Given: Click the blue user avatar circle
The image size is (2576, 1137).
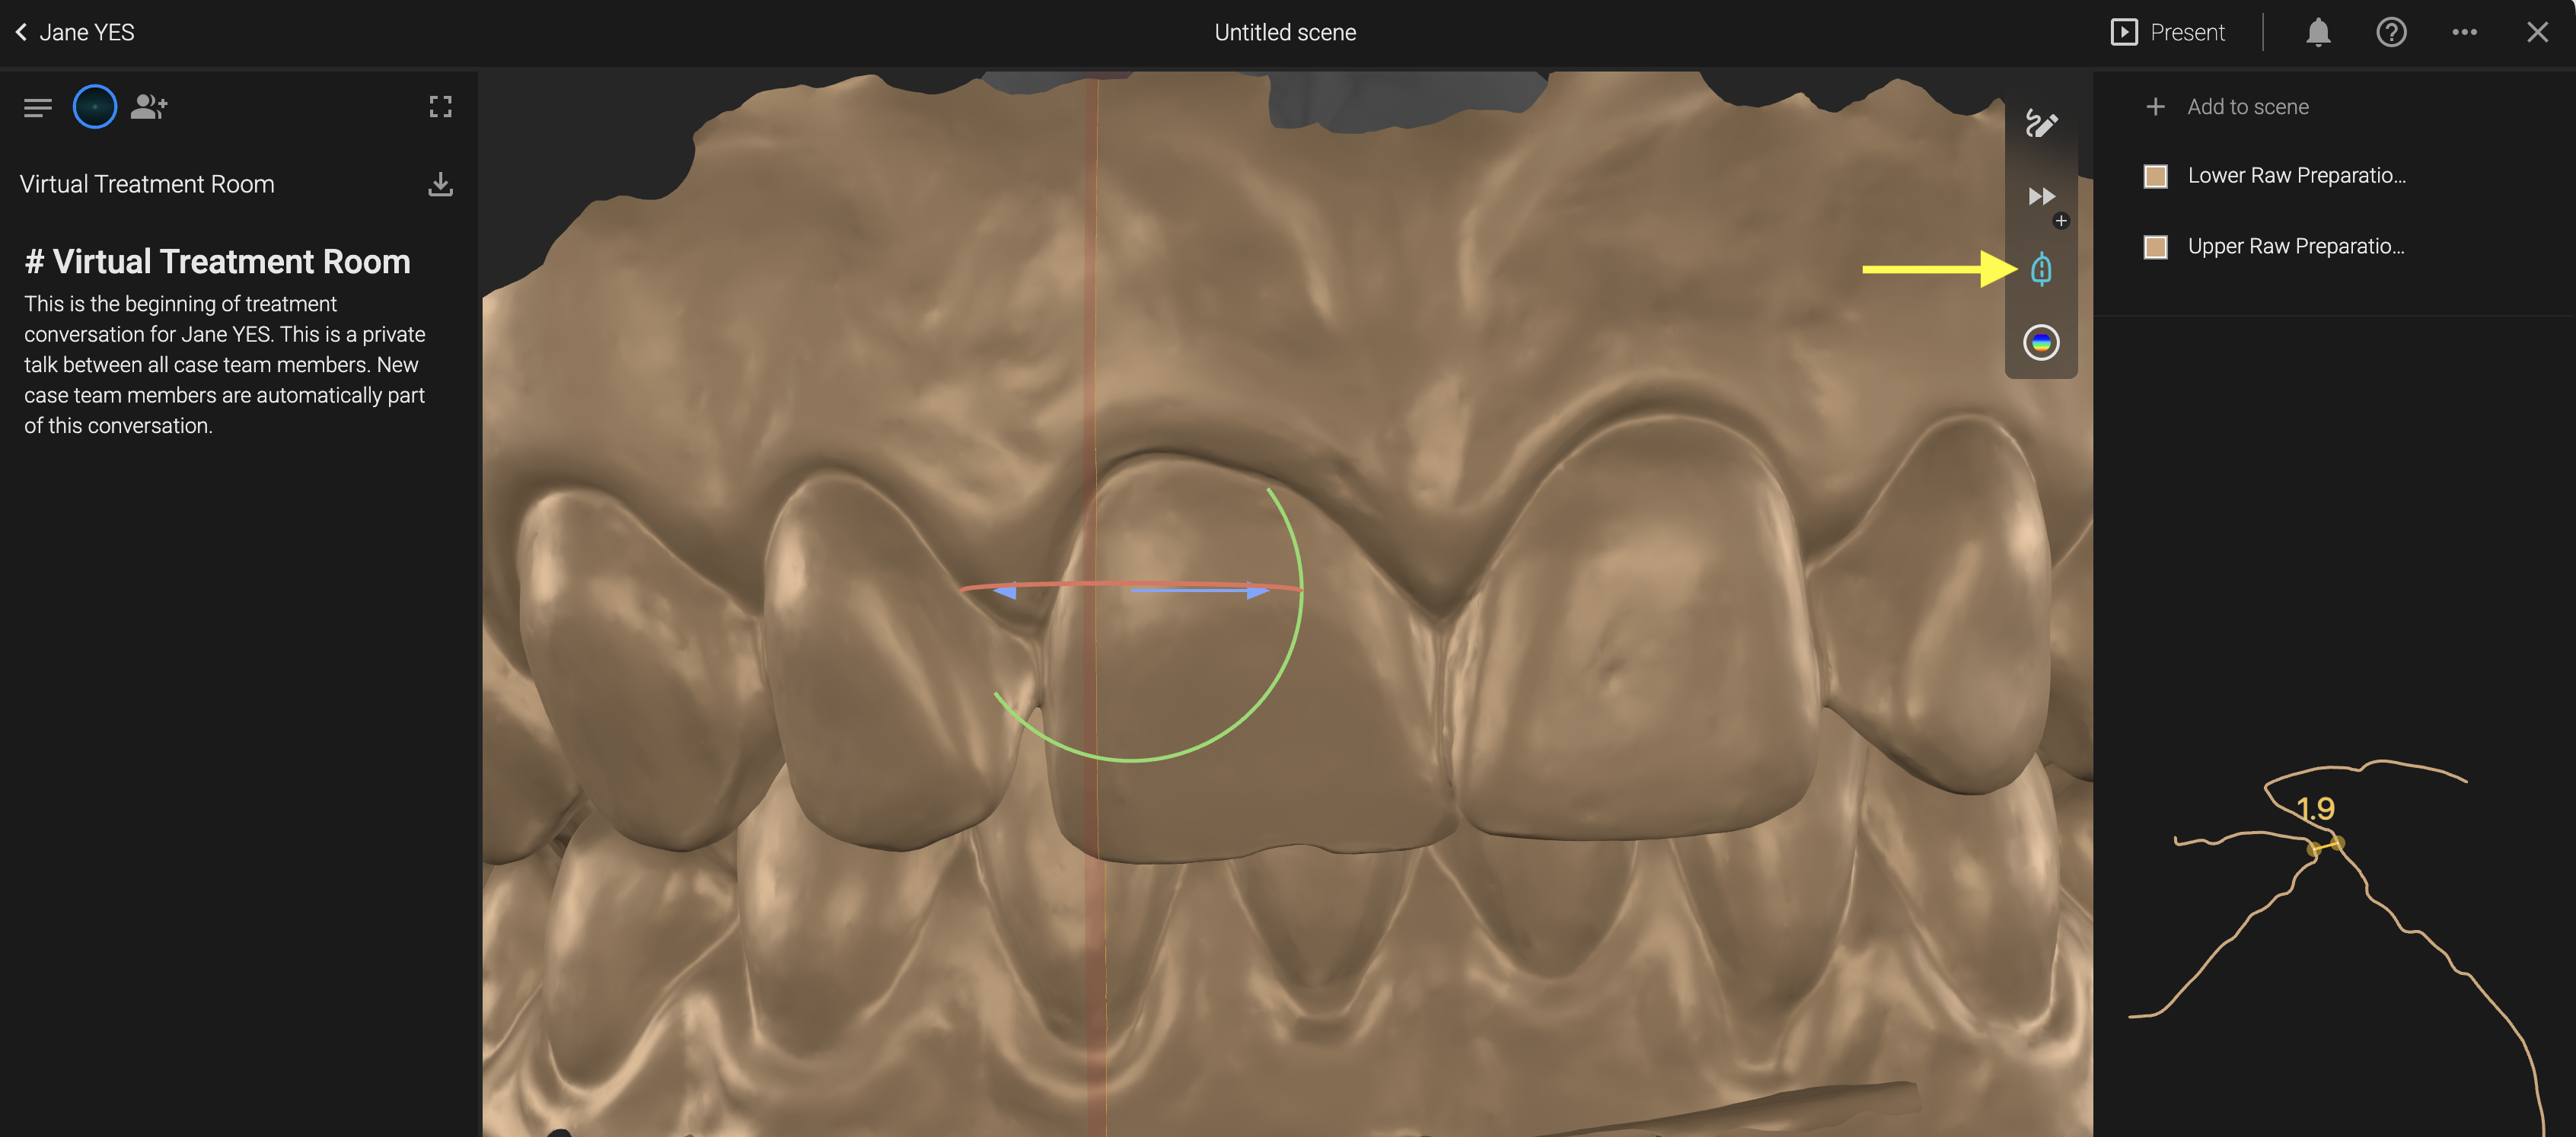Looking at the screenshot, I should [95, 106].
